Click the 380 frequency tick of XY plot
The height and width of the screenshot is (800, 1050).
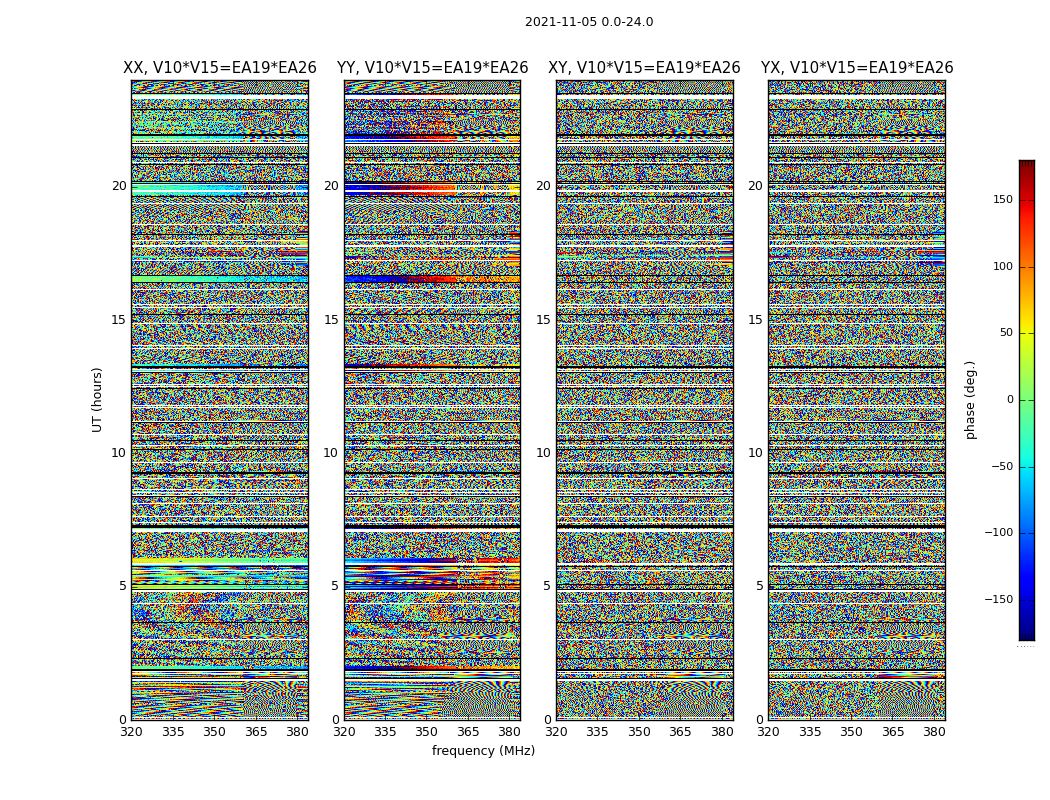tap(722, 732)
